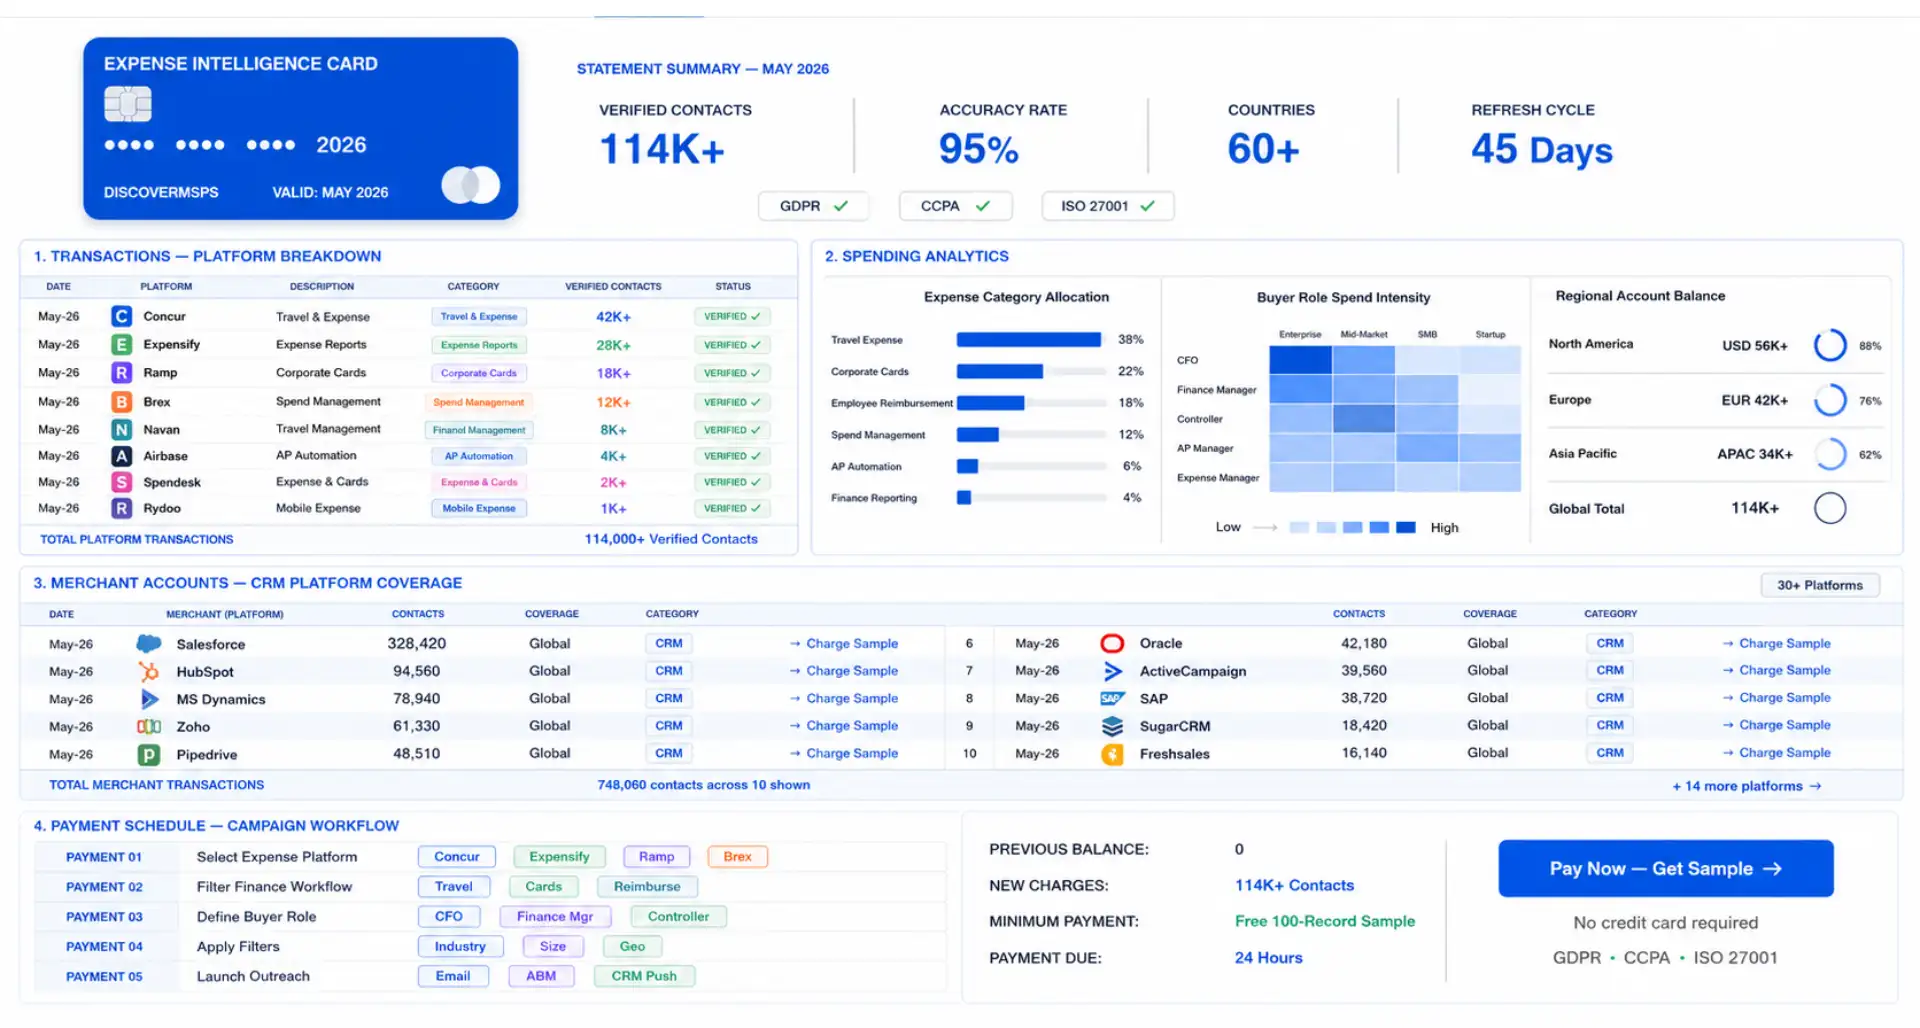Click the ActiveCampaign logo icon
Viewport: 1920px width, 1028px height.
[x=1112, y=671]
